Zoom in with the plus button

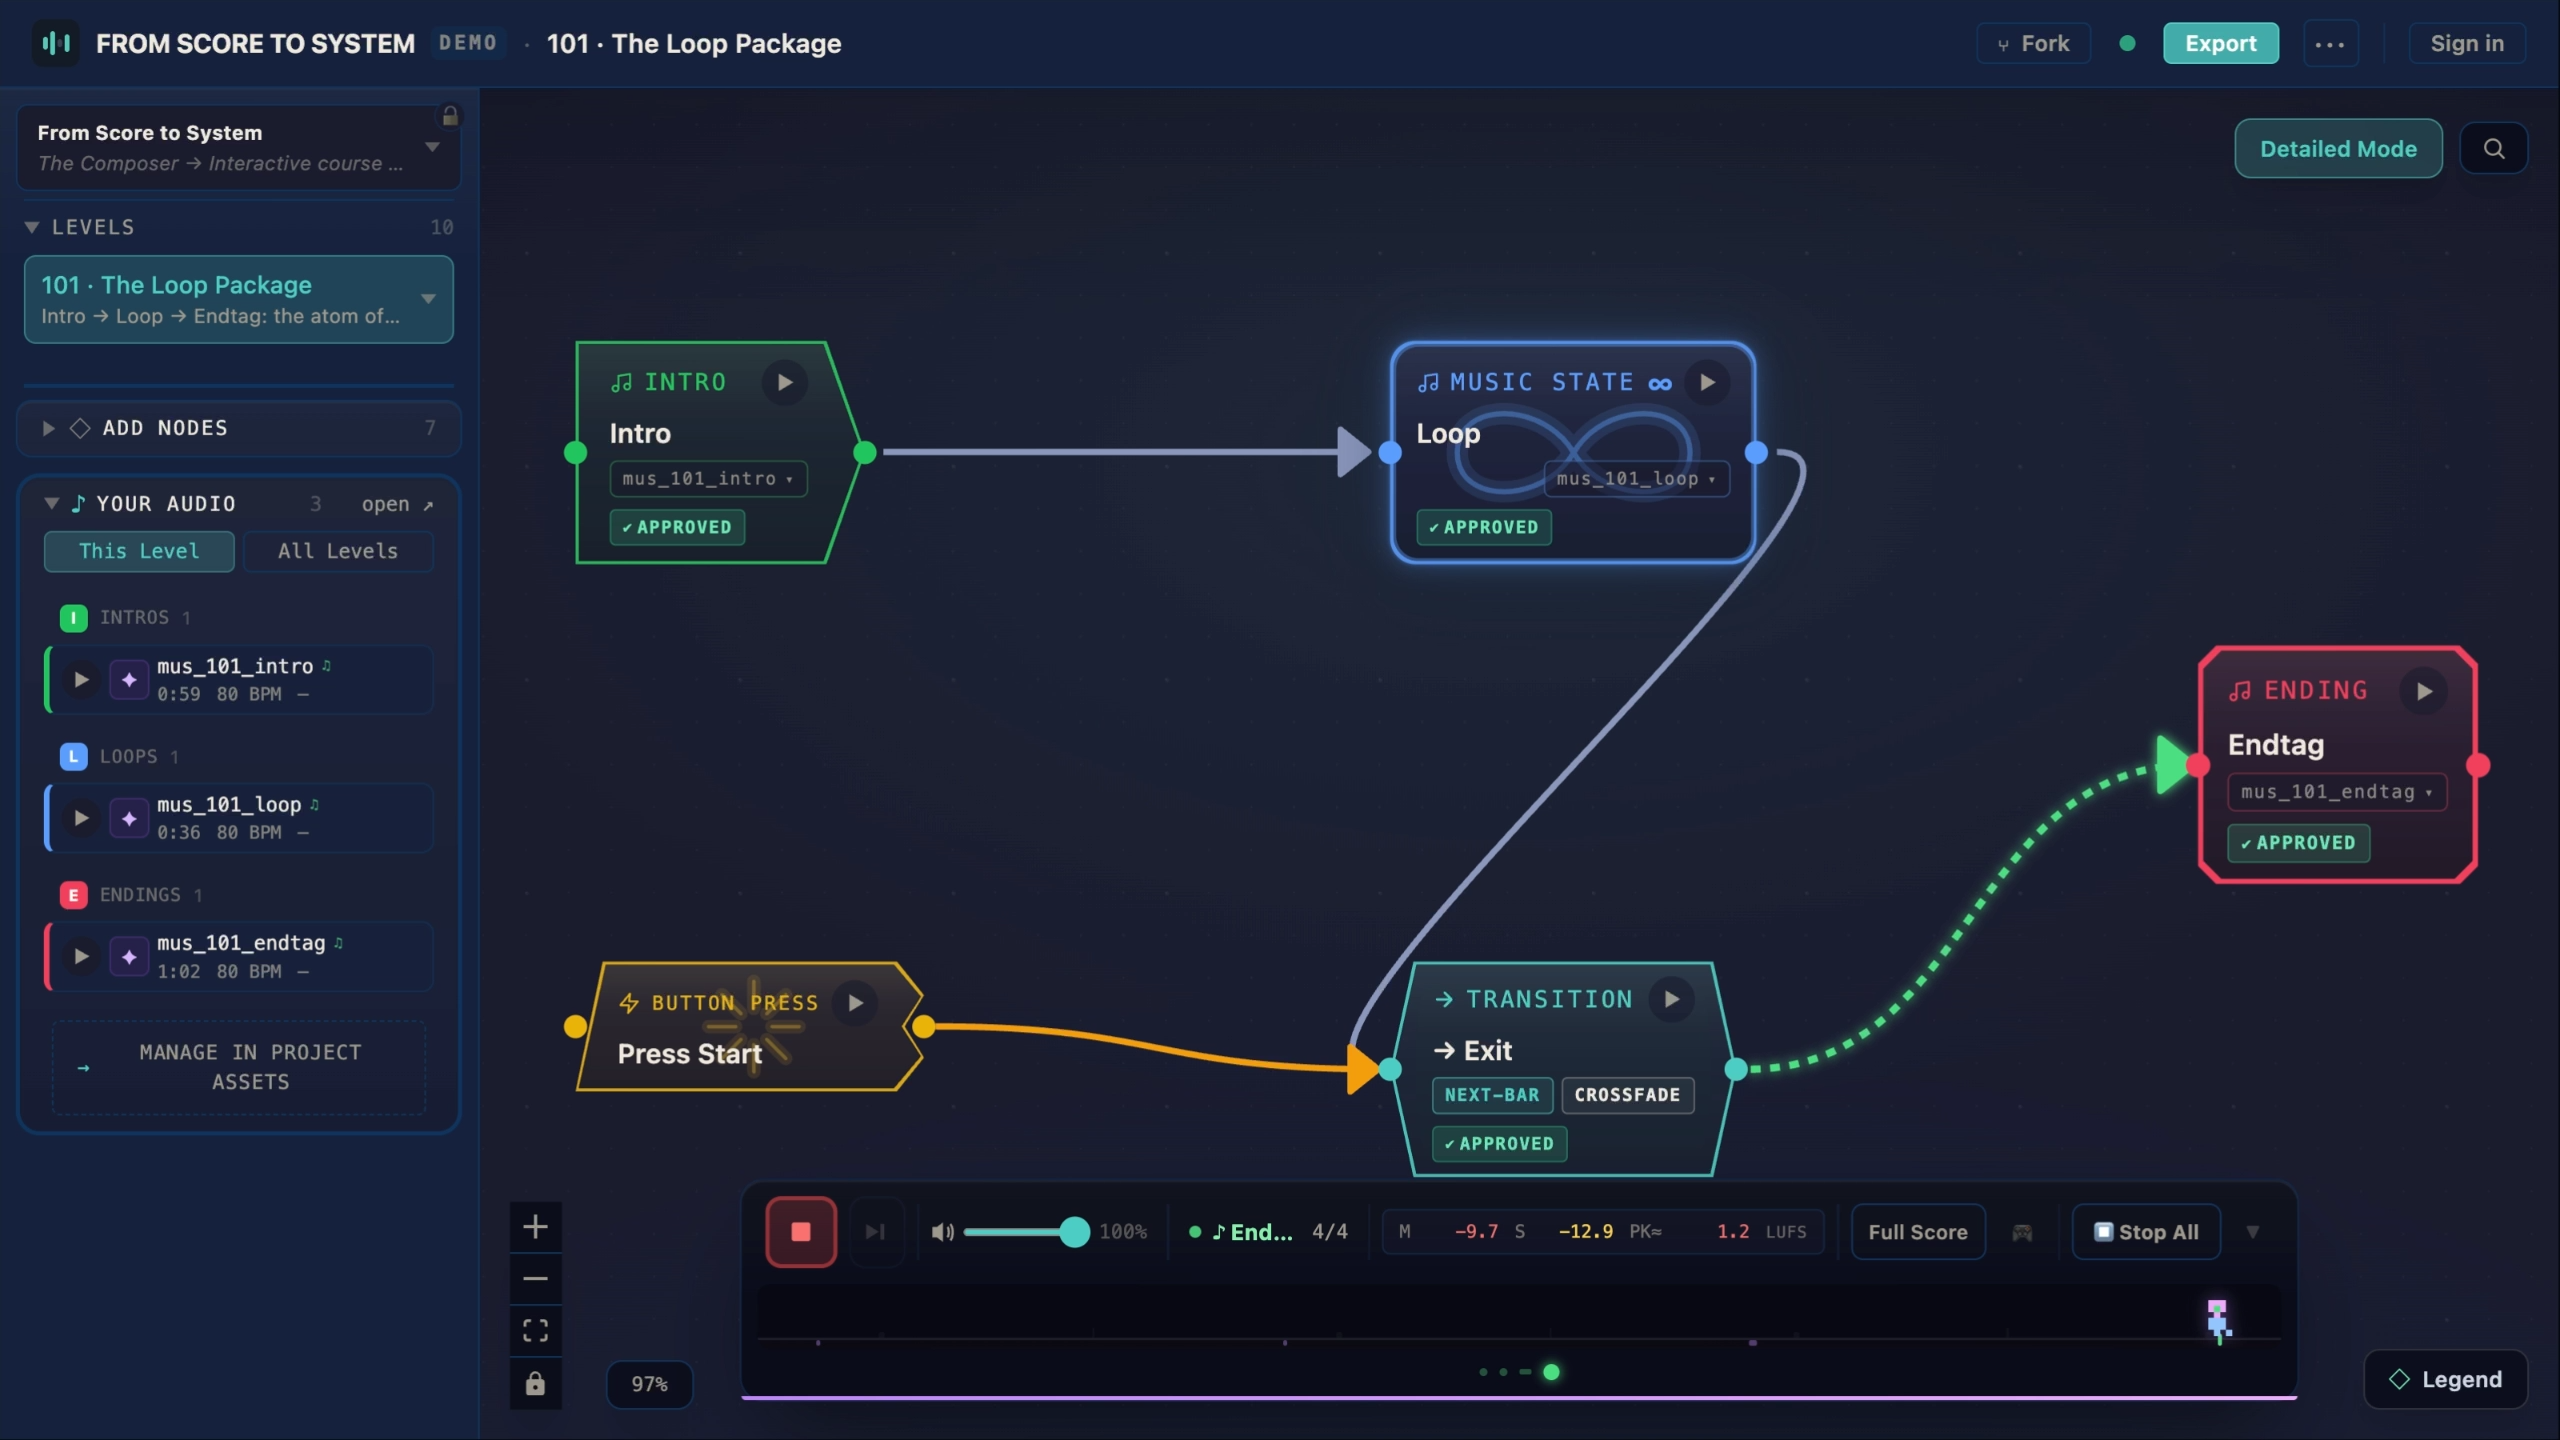point(535,1227)
